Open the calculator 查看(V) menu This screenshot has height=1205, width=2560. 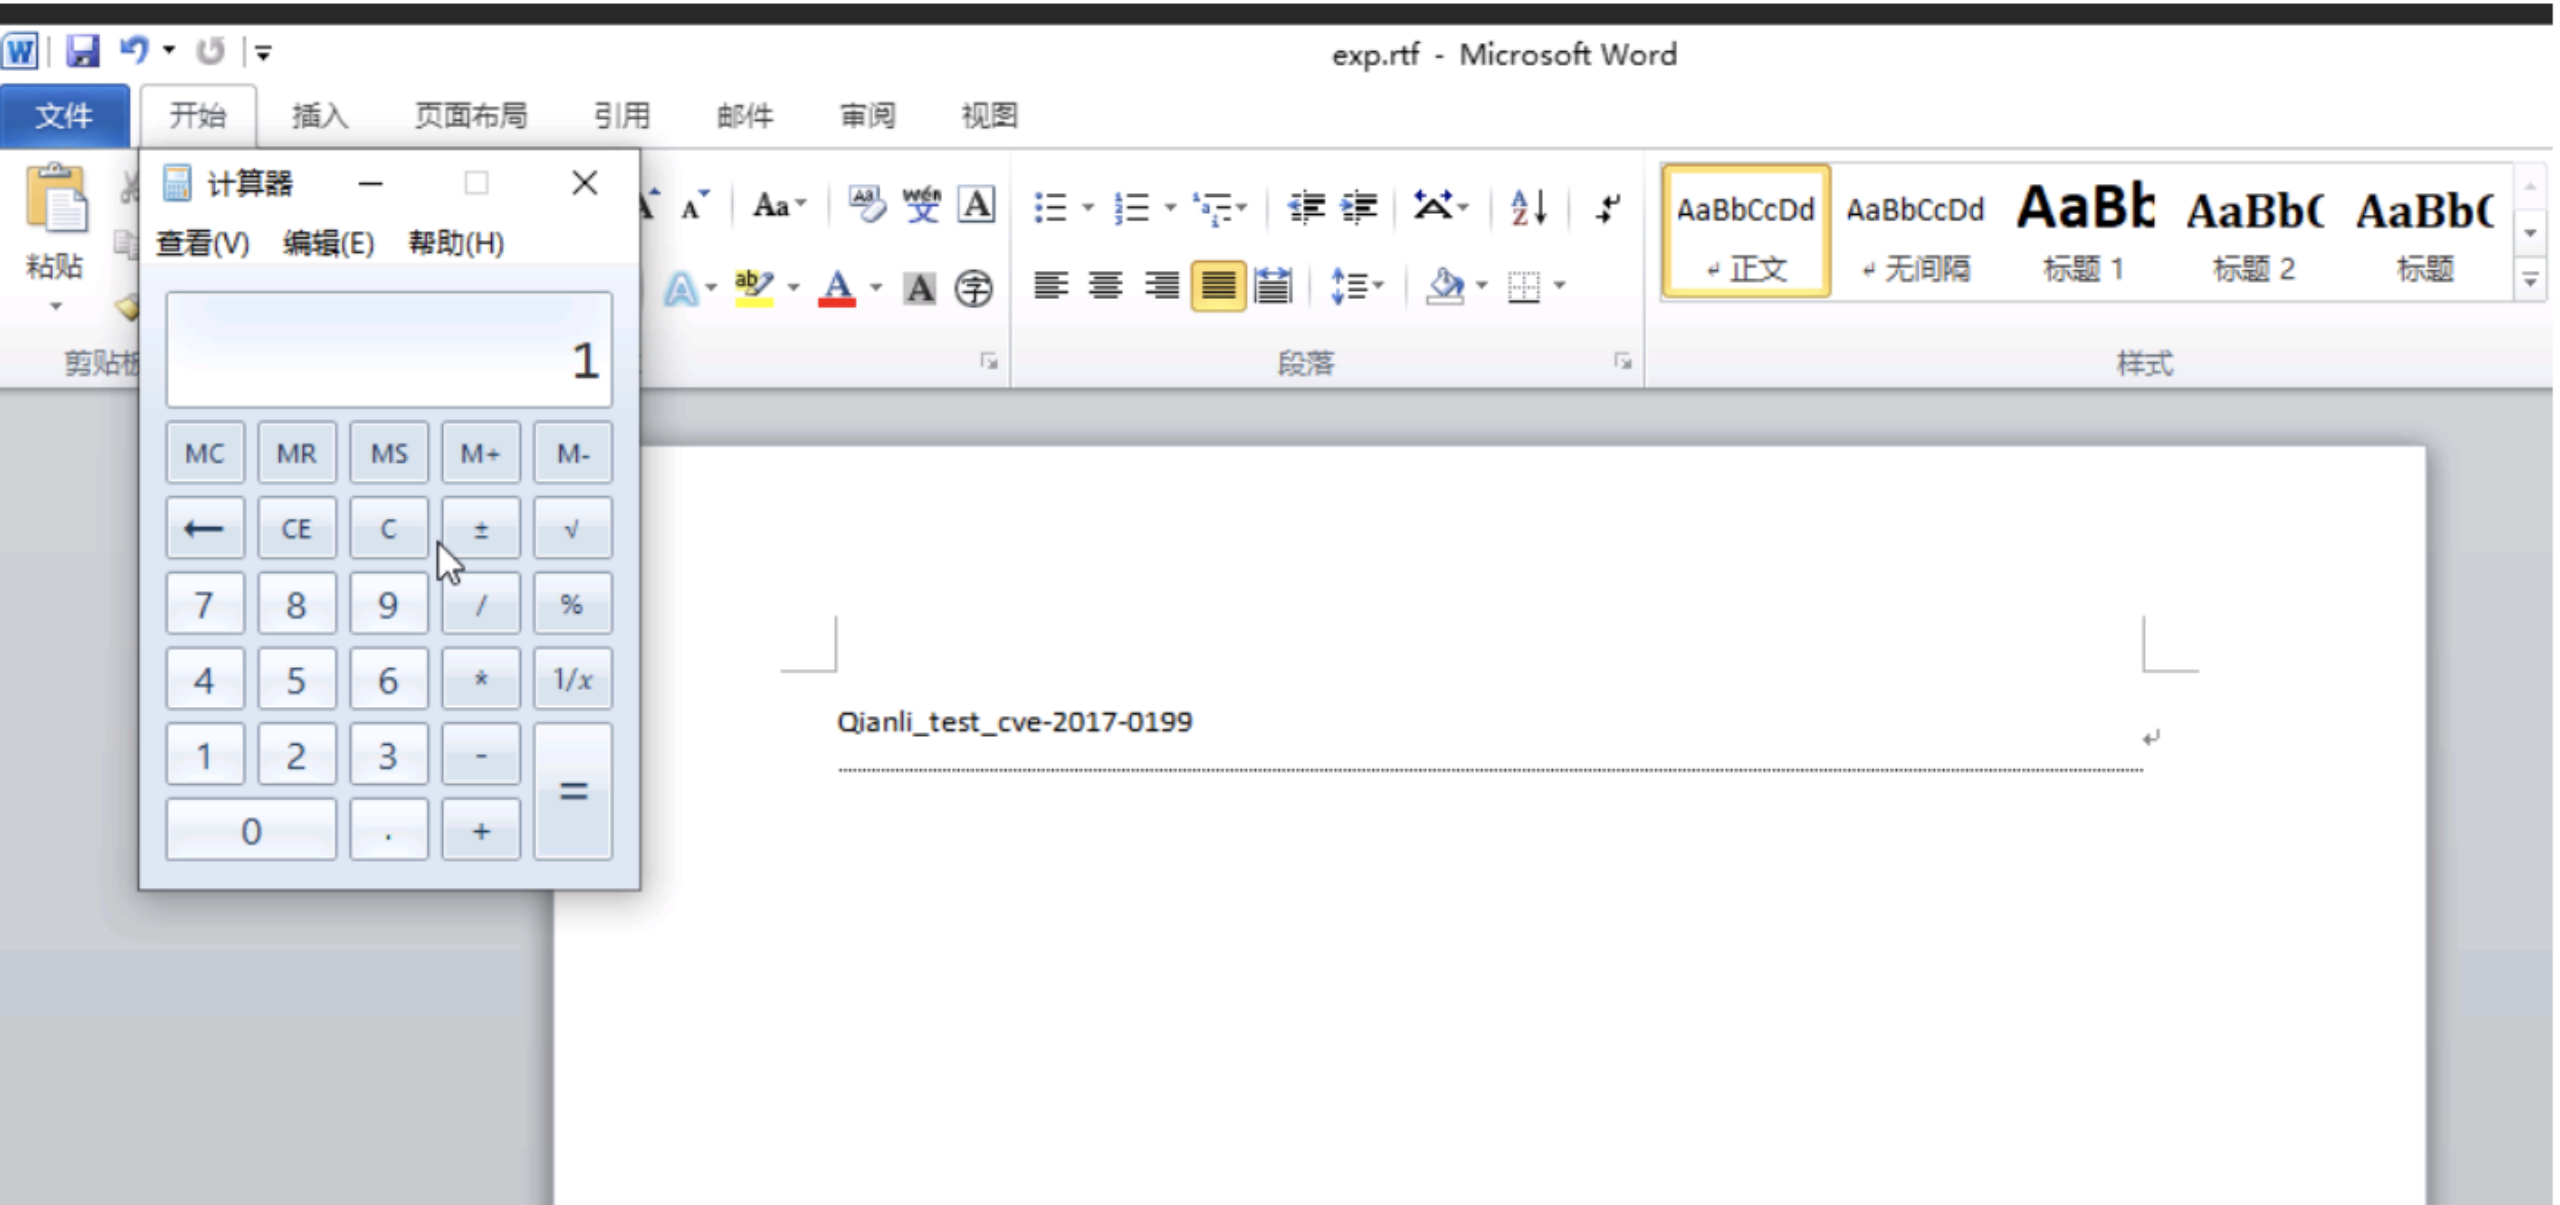point(203,243)
